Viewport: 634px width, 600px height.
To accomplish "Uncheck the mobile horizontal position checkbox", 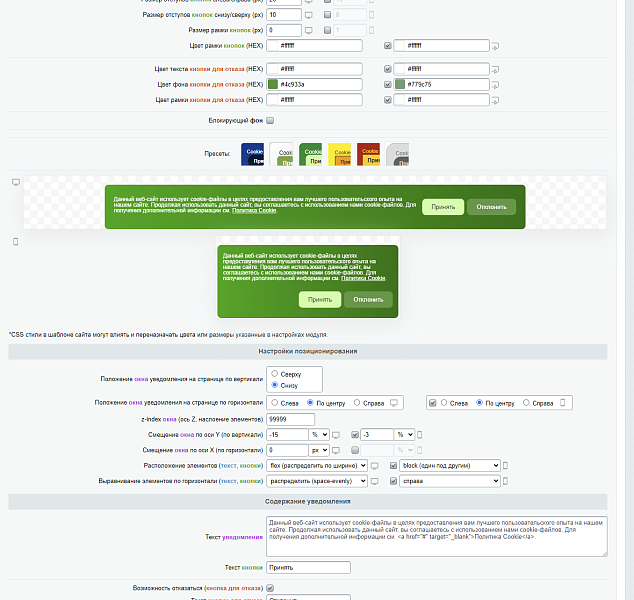I will (433, 403).
